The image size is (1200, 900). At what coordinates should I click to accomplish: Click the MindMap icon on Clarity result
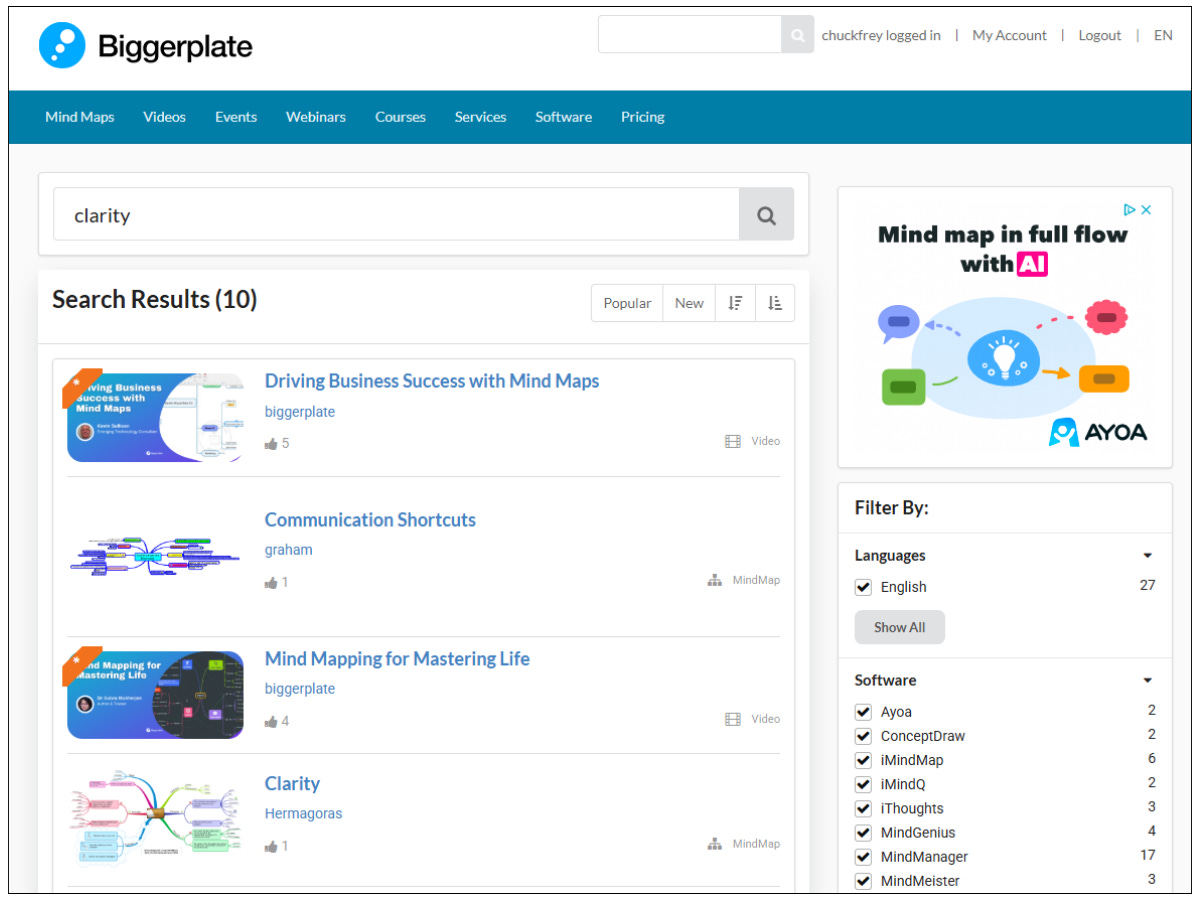click(x=714, y=844)
